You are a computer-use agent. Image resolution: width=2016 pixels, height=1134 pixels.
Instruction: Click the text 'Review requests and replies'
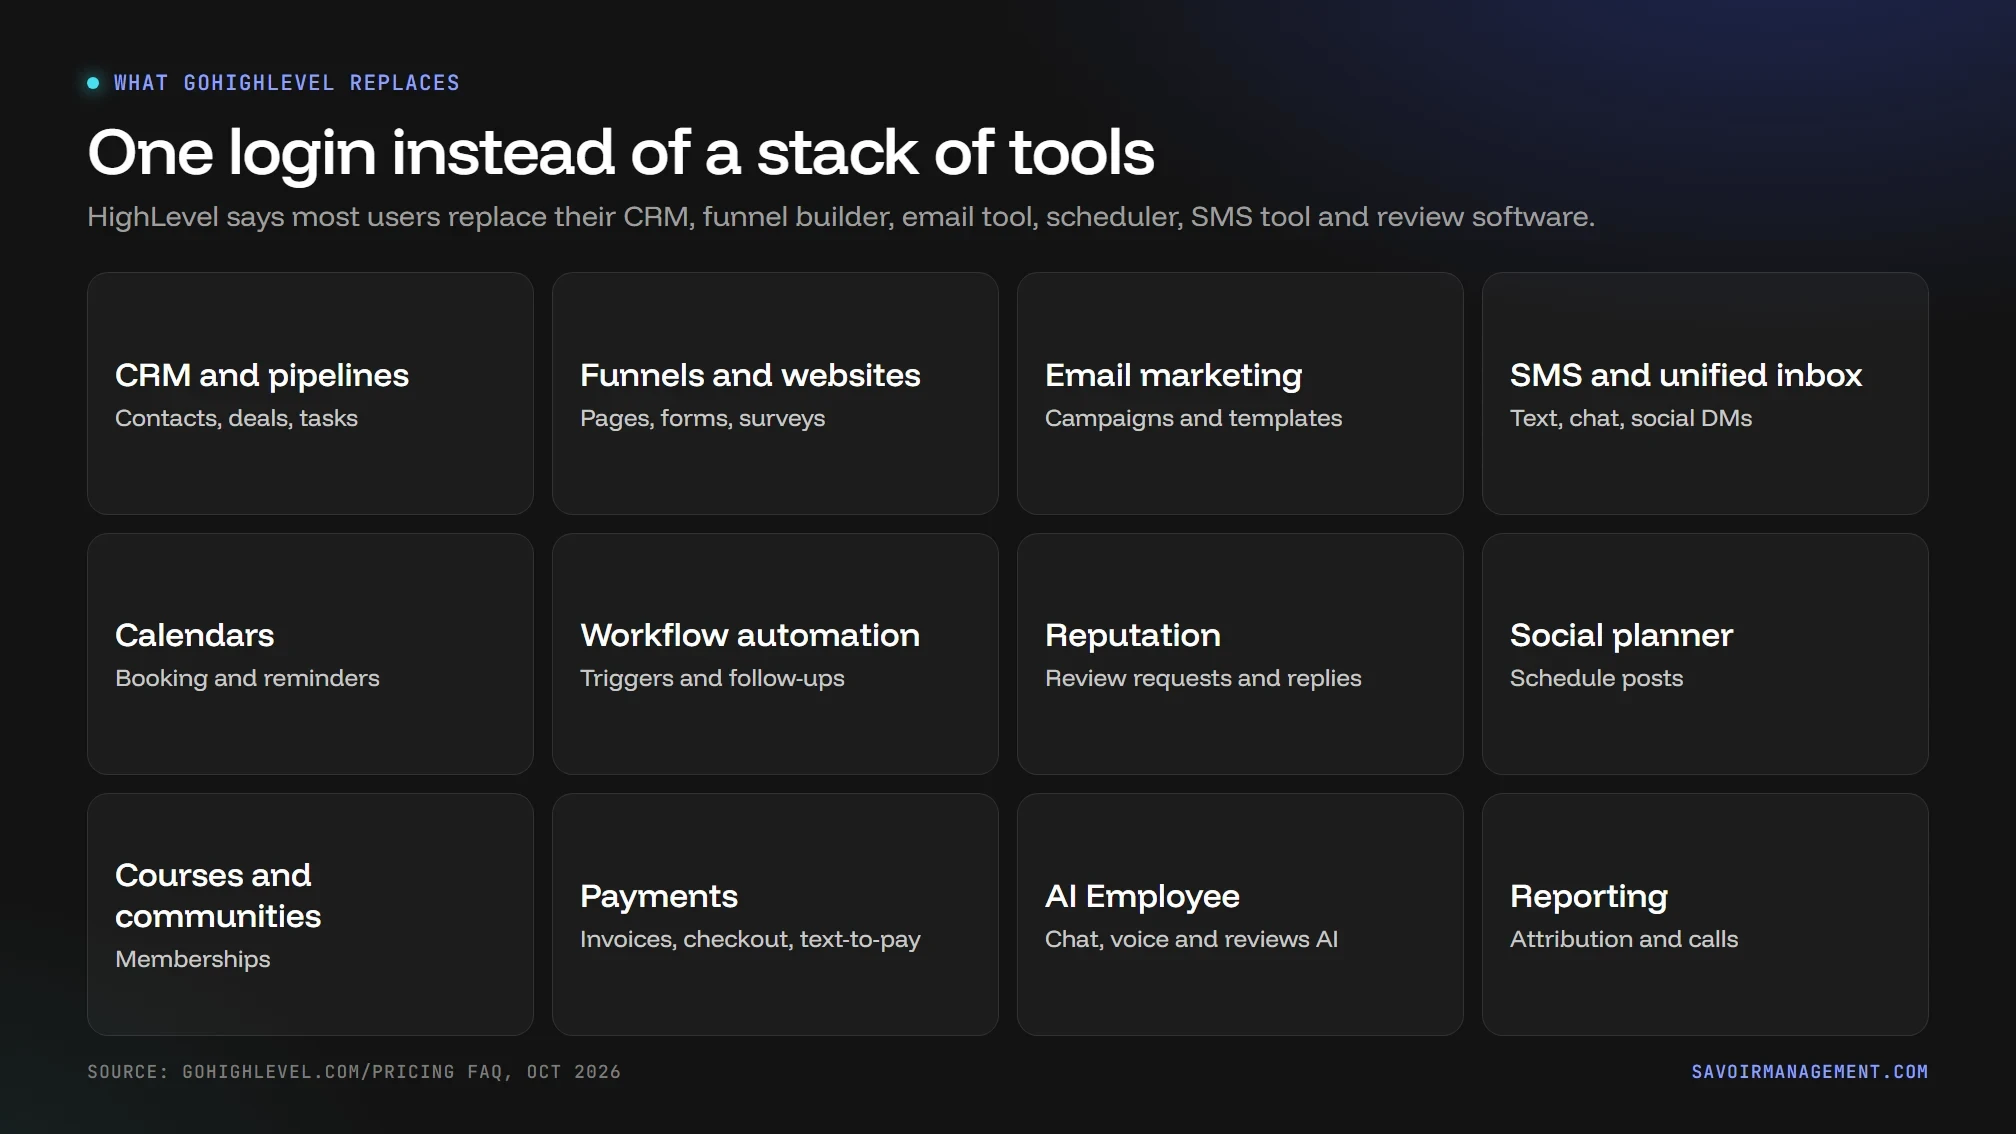click(x=1203, y=678)
